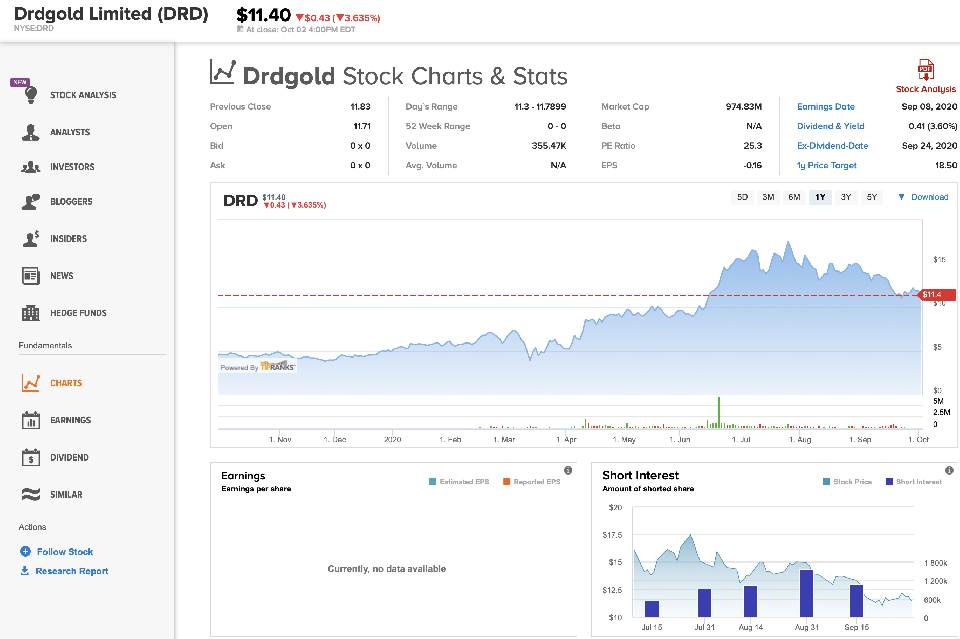The width and height of the screenshot is (960, 639).
Task: Open the Insiders icon
Action: point(31,239)
